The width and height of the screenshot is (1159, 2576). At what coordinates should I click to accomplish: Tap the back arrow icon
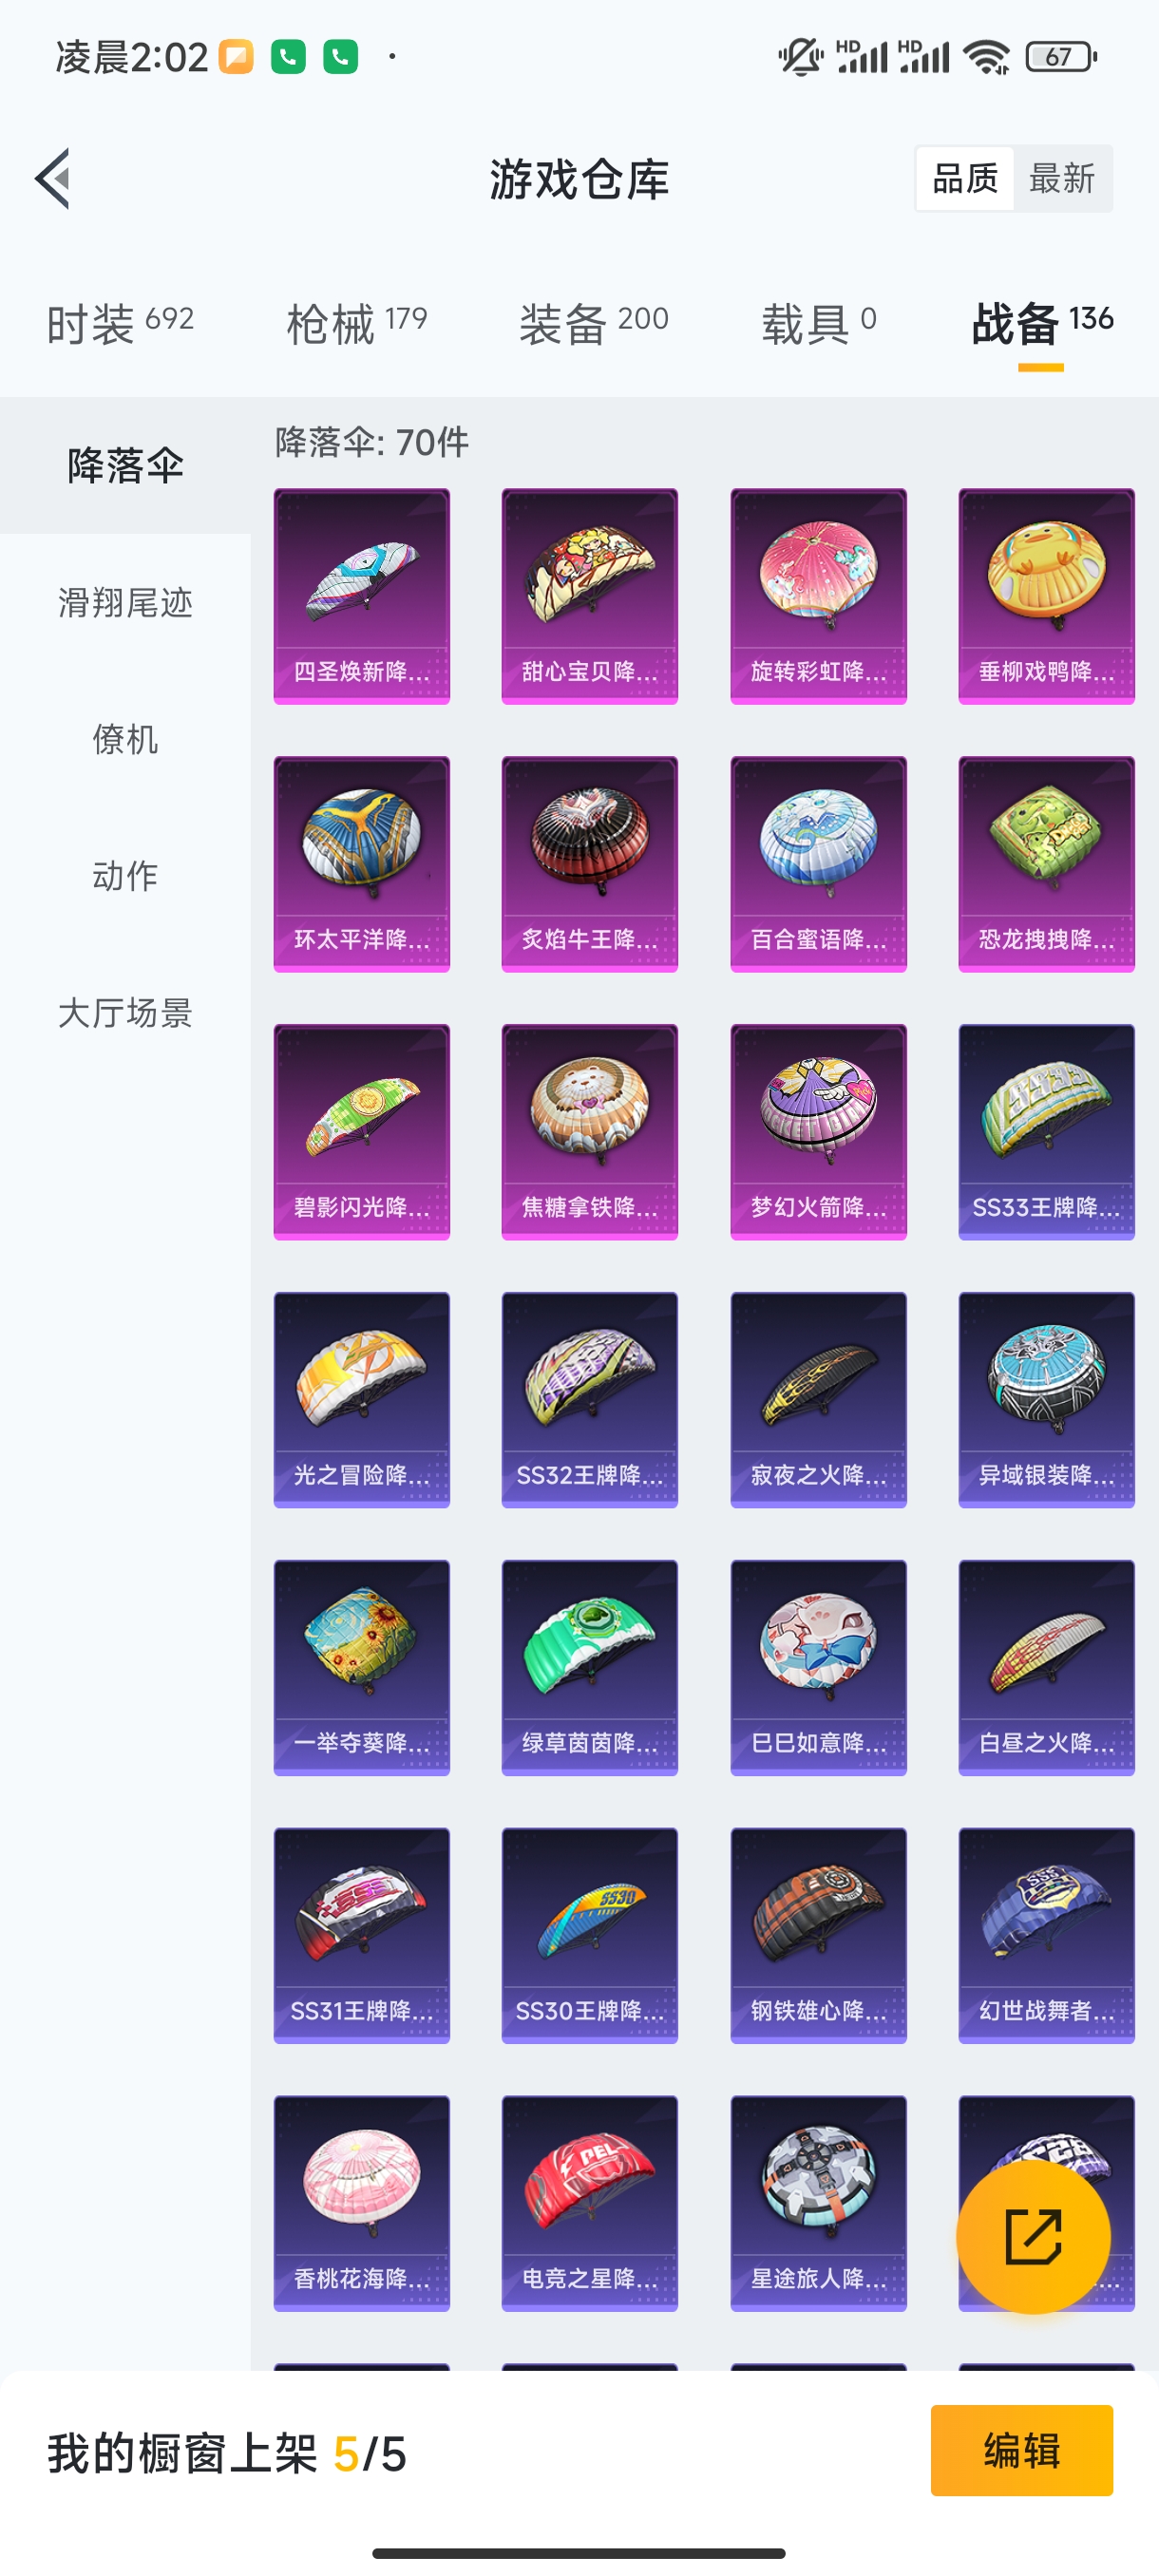pos(52,179)
